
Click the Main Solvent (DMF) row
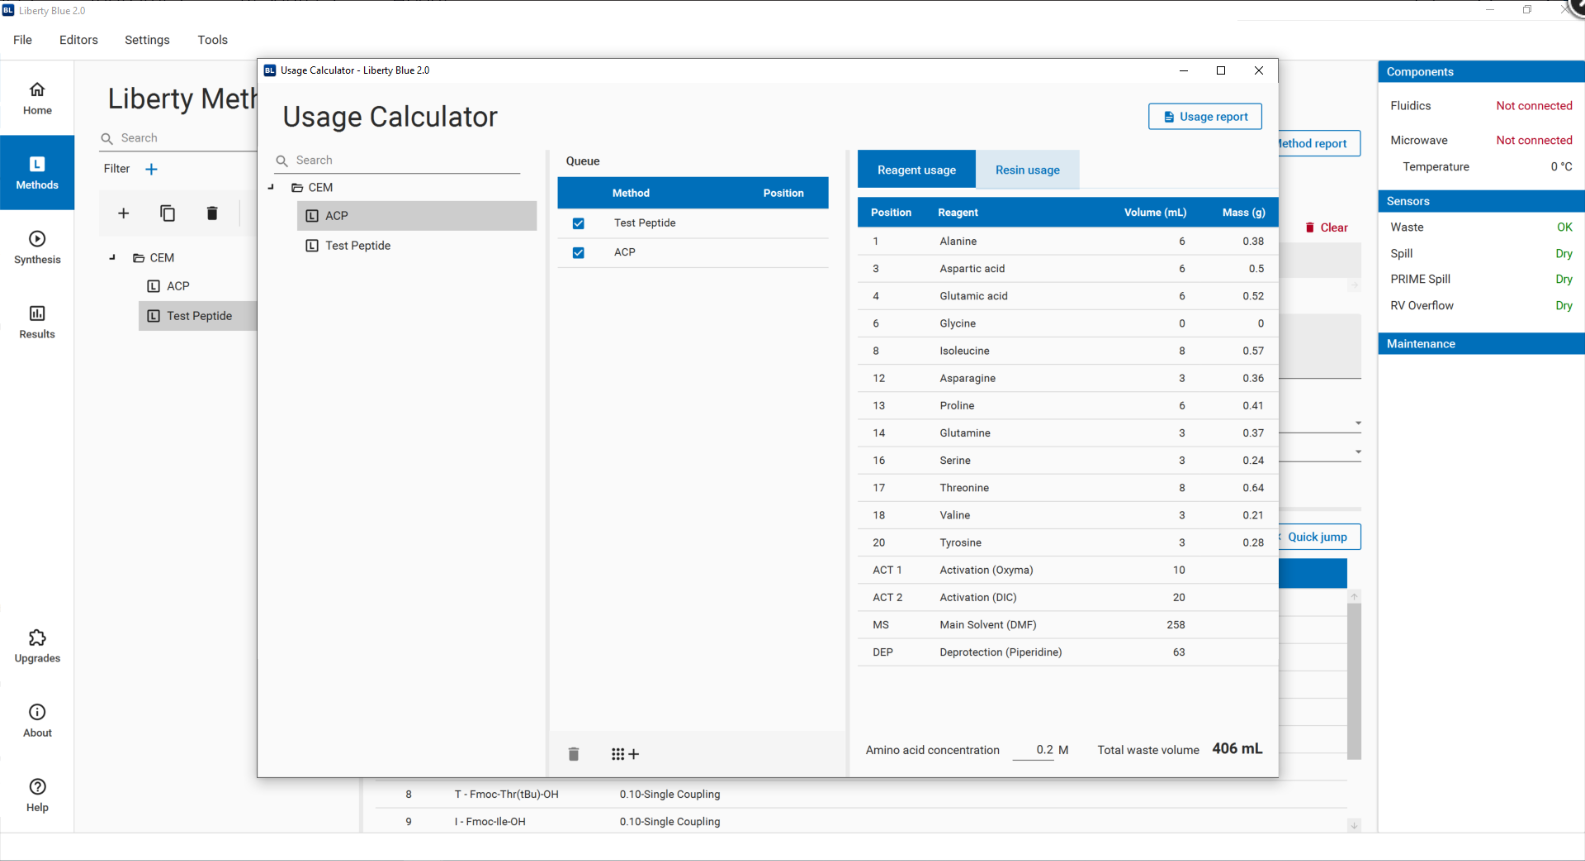1068,625
